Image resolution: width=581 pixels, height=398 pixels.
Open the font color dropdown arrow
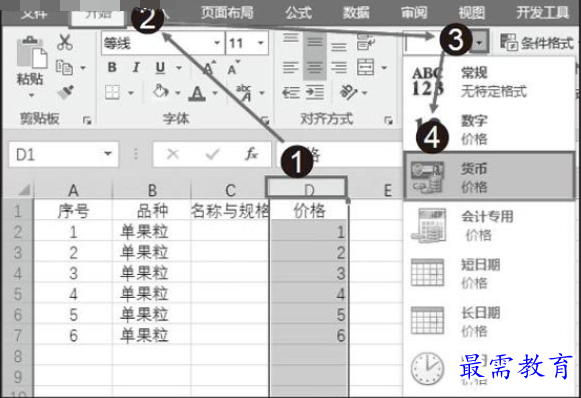click(x=215, y=93)
